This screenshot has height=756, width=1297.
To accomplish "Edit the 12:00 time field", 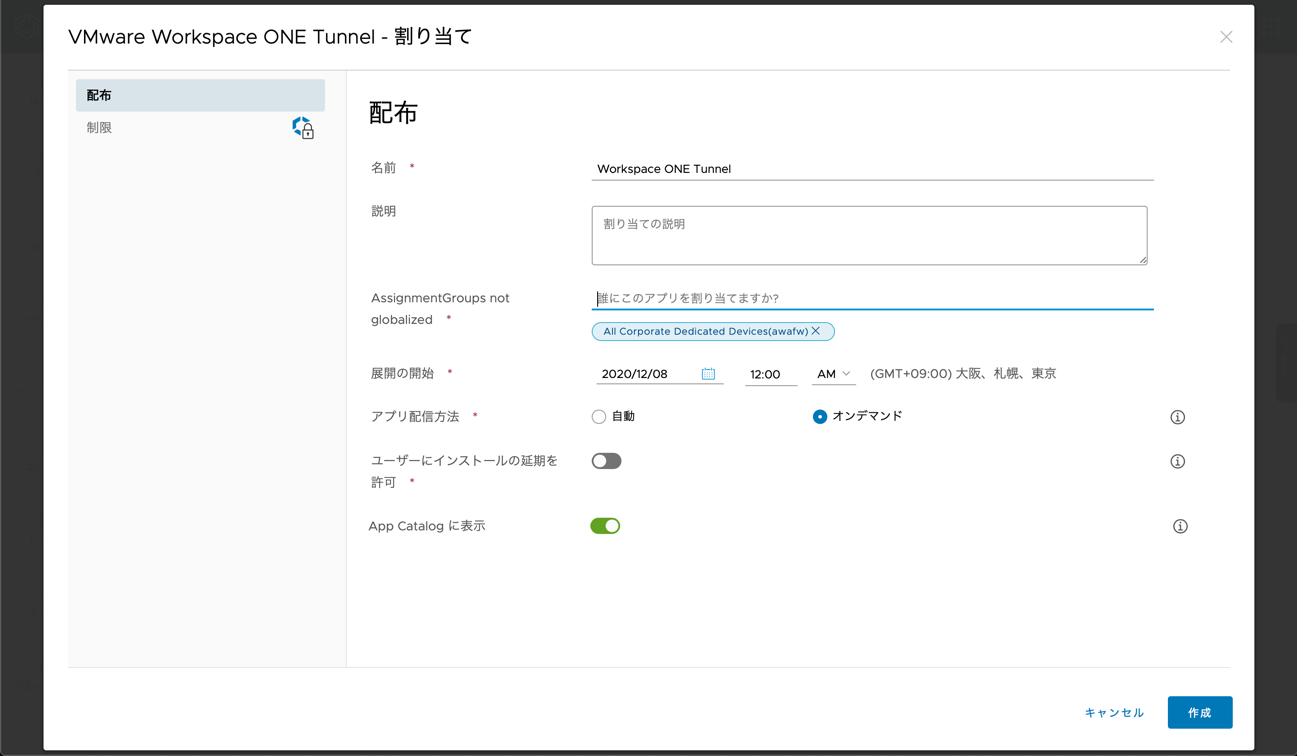I will [x=771, y=374].
